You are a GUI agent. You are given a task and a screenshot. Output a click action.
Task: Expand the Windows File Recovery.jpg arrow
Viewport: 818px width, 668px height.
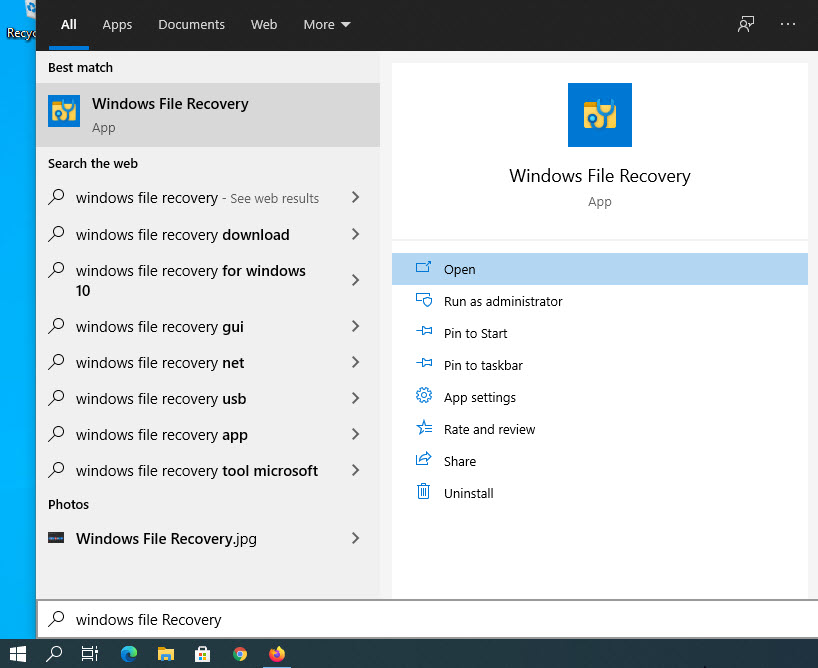355,538
